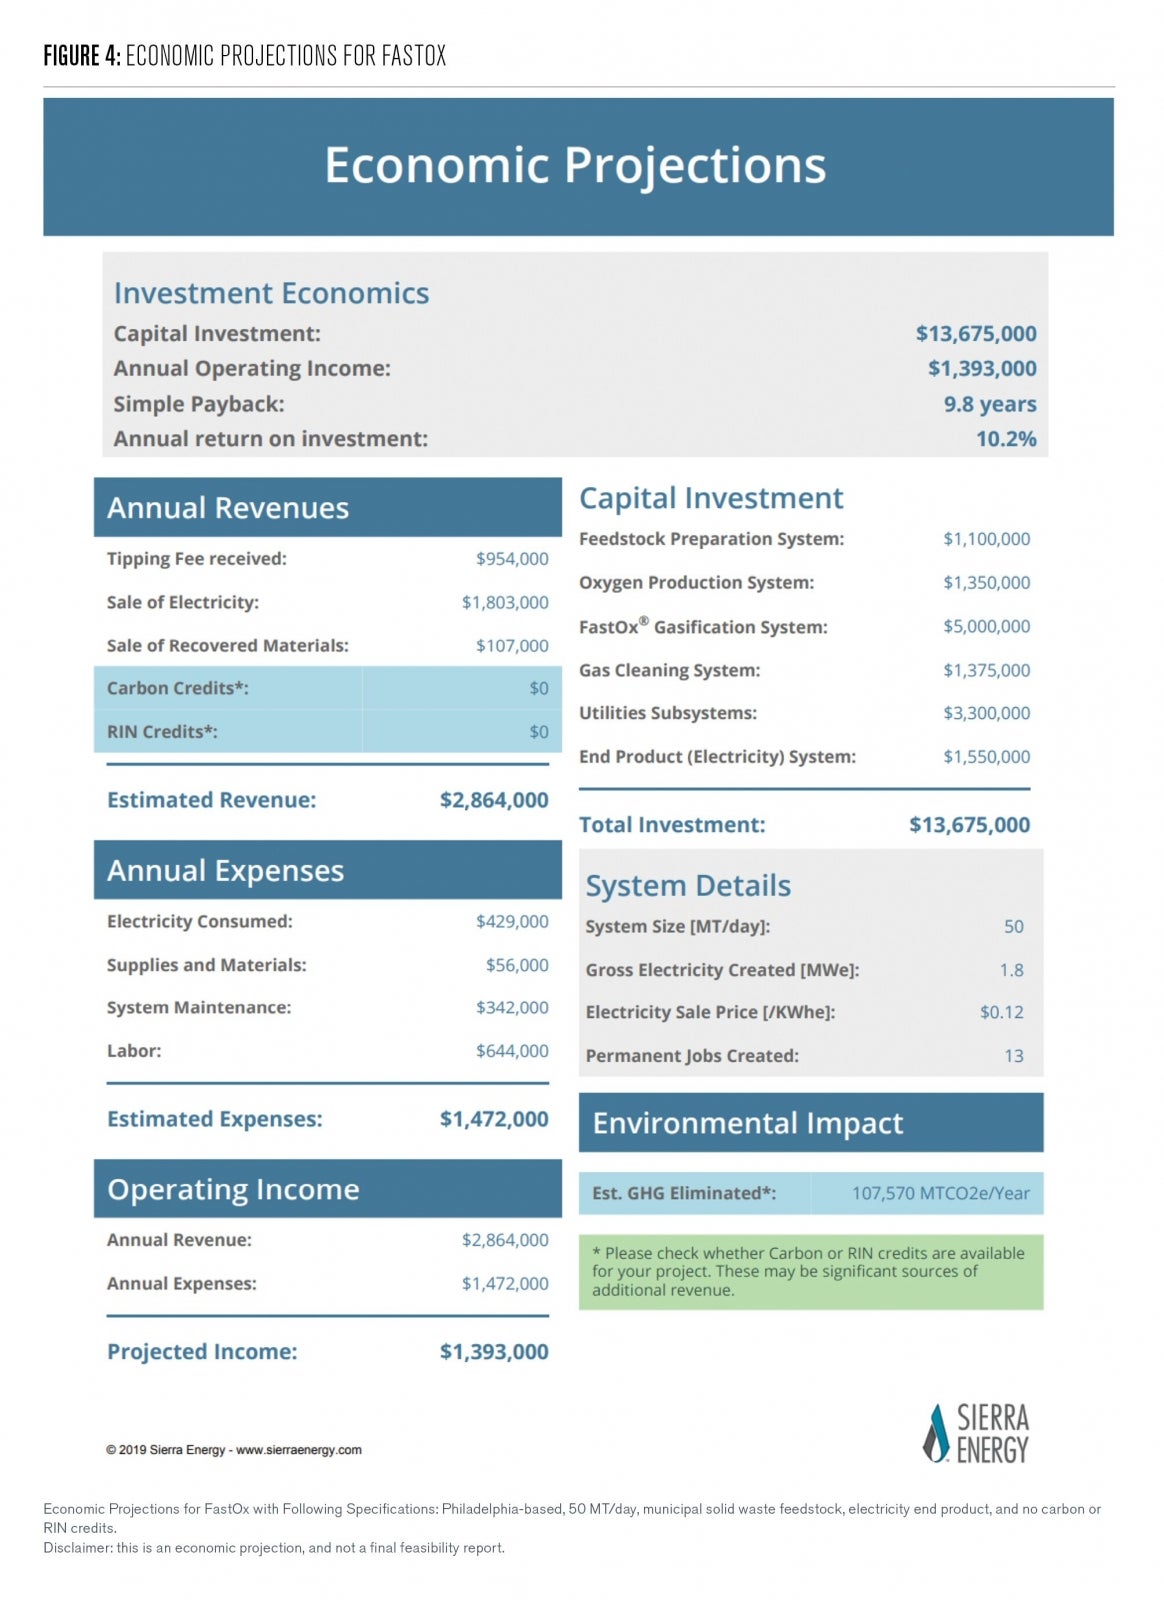Click the $342,000 maintenance amount
The image size is (1164, 1600).
click(512, 1008)
